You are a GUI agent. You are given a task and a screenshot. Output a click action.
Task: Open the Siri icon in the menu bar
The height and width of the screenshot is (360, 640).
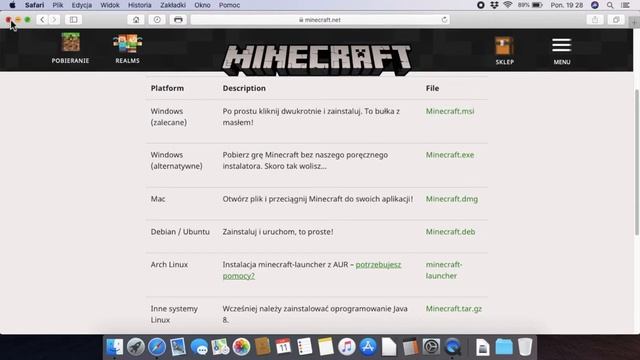595,5
